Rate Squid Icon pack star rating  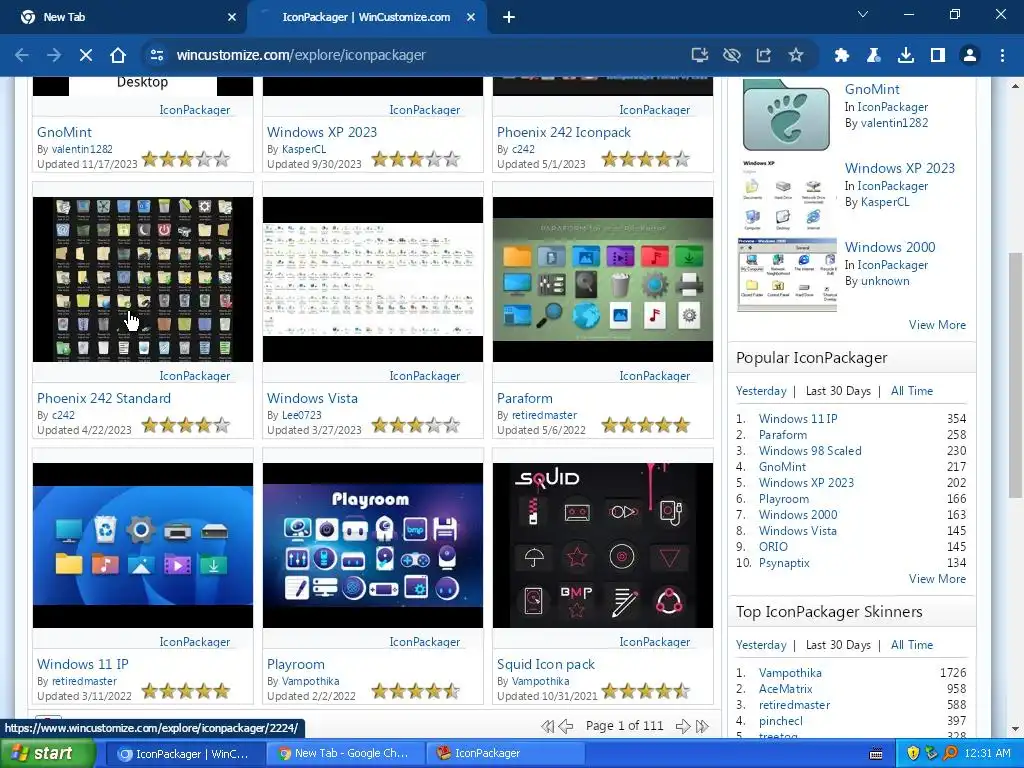(646, 691)
